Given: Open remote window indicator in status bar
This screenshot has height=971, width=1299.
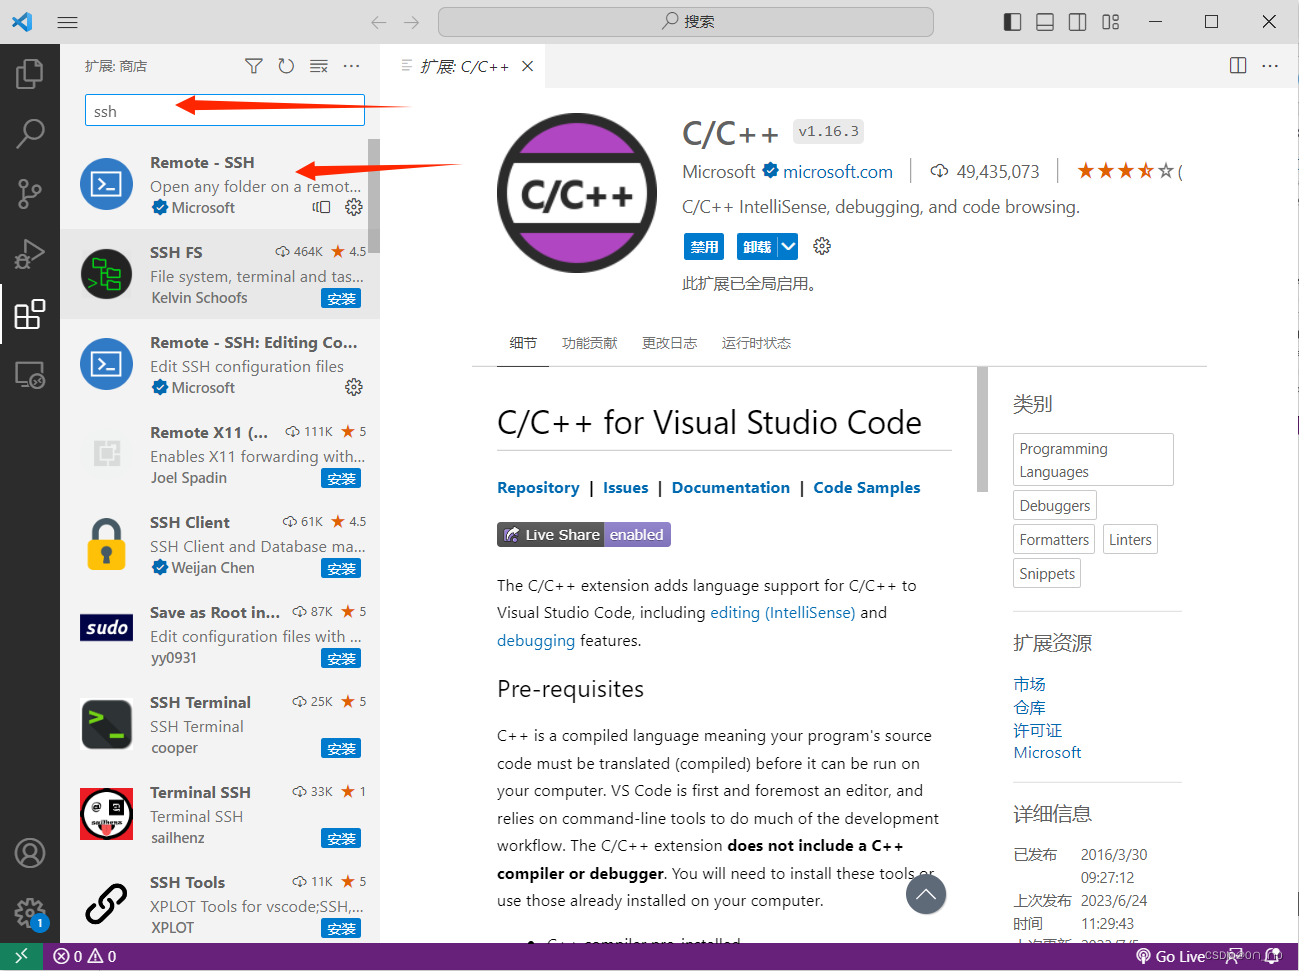Looking at the screenshot, I should (21, 956).
